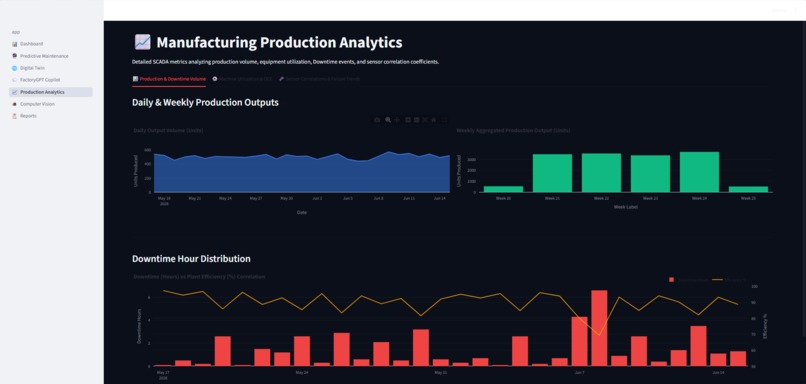The width and height of the screenshot is (806, 384).
Task: Click the 'Jun 14' label on downtime chart
Action: click(719, 372)
